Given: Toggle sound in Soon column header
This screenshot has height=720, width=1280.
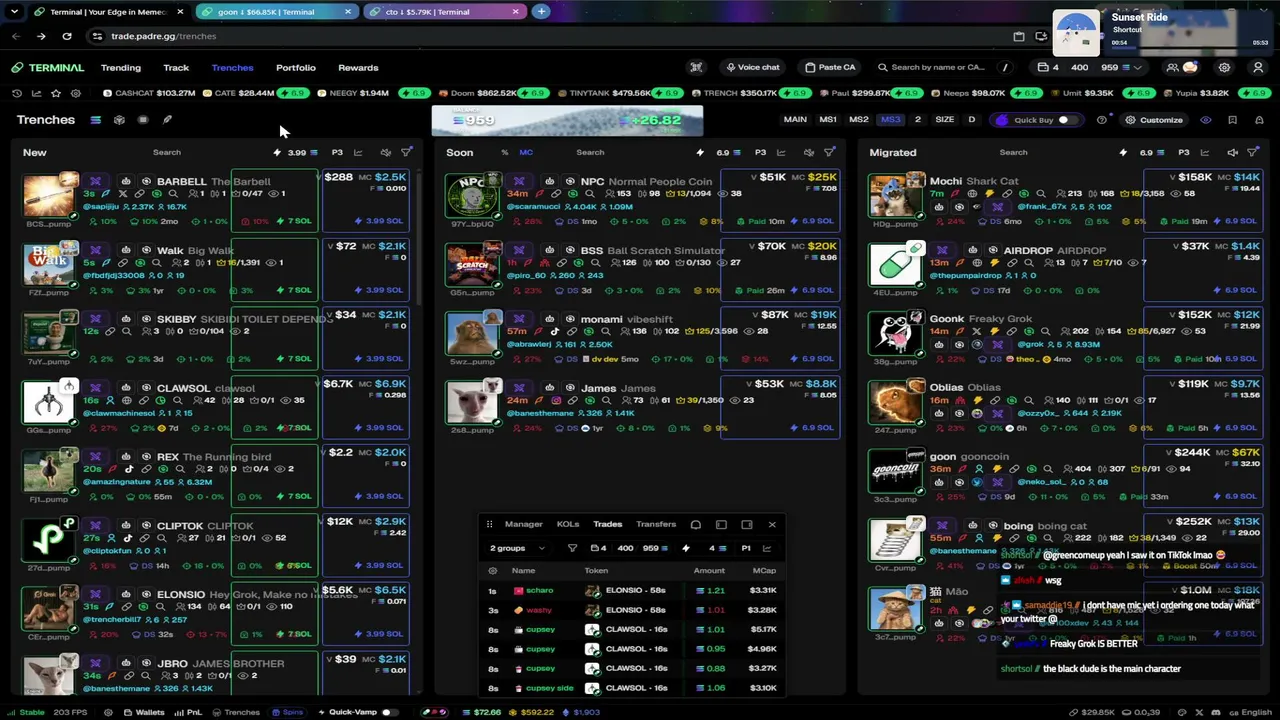Looking at the screenshot, I should [808, 153].
